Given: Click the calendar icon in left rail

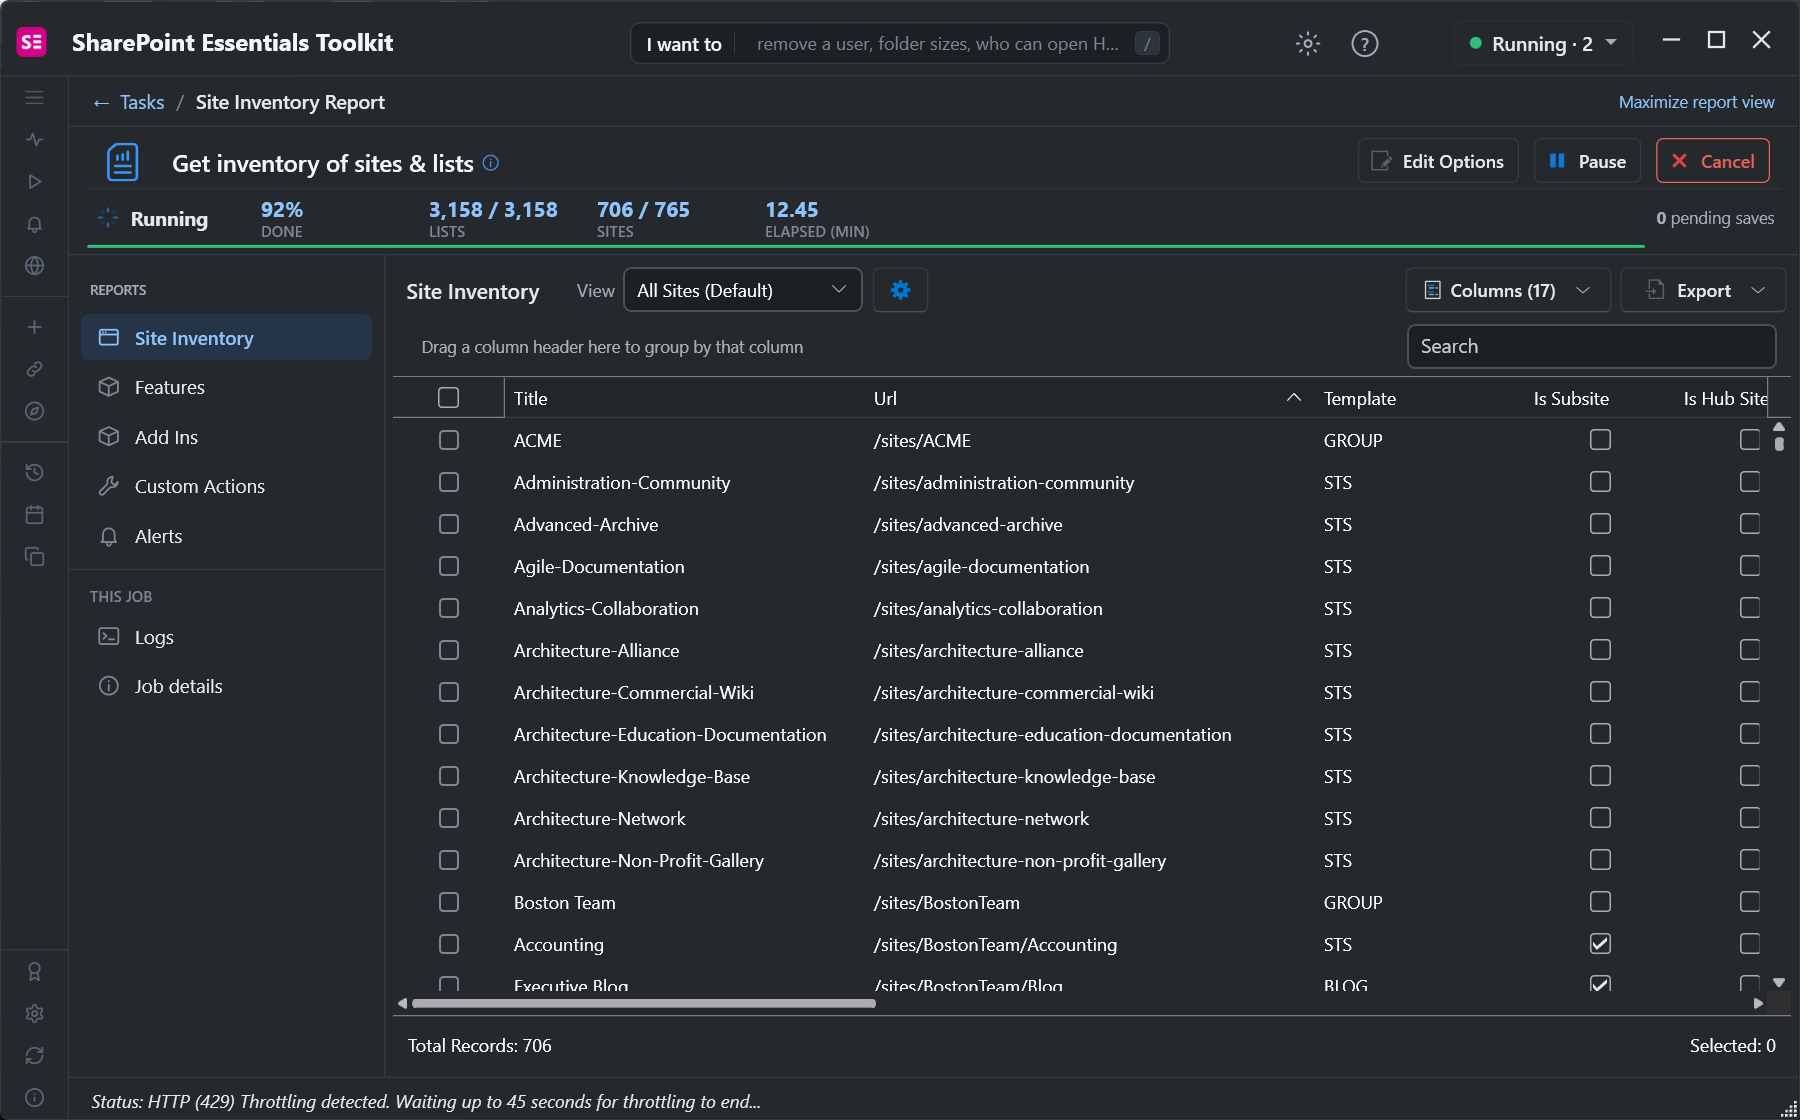Looking at the screenshot, I should (34, 514).
